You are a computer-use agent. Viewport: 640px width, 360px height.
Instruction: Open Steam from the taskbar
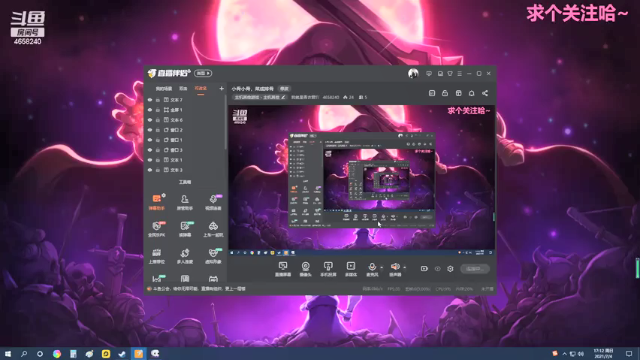(122, 353)
